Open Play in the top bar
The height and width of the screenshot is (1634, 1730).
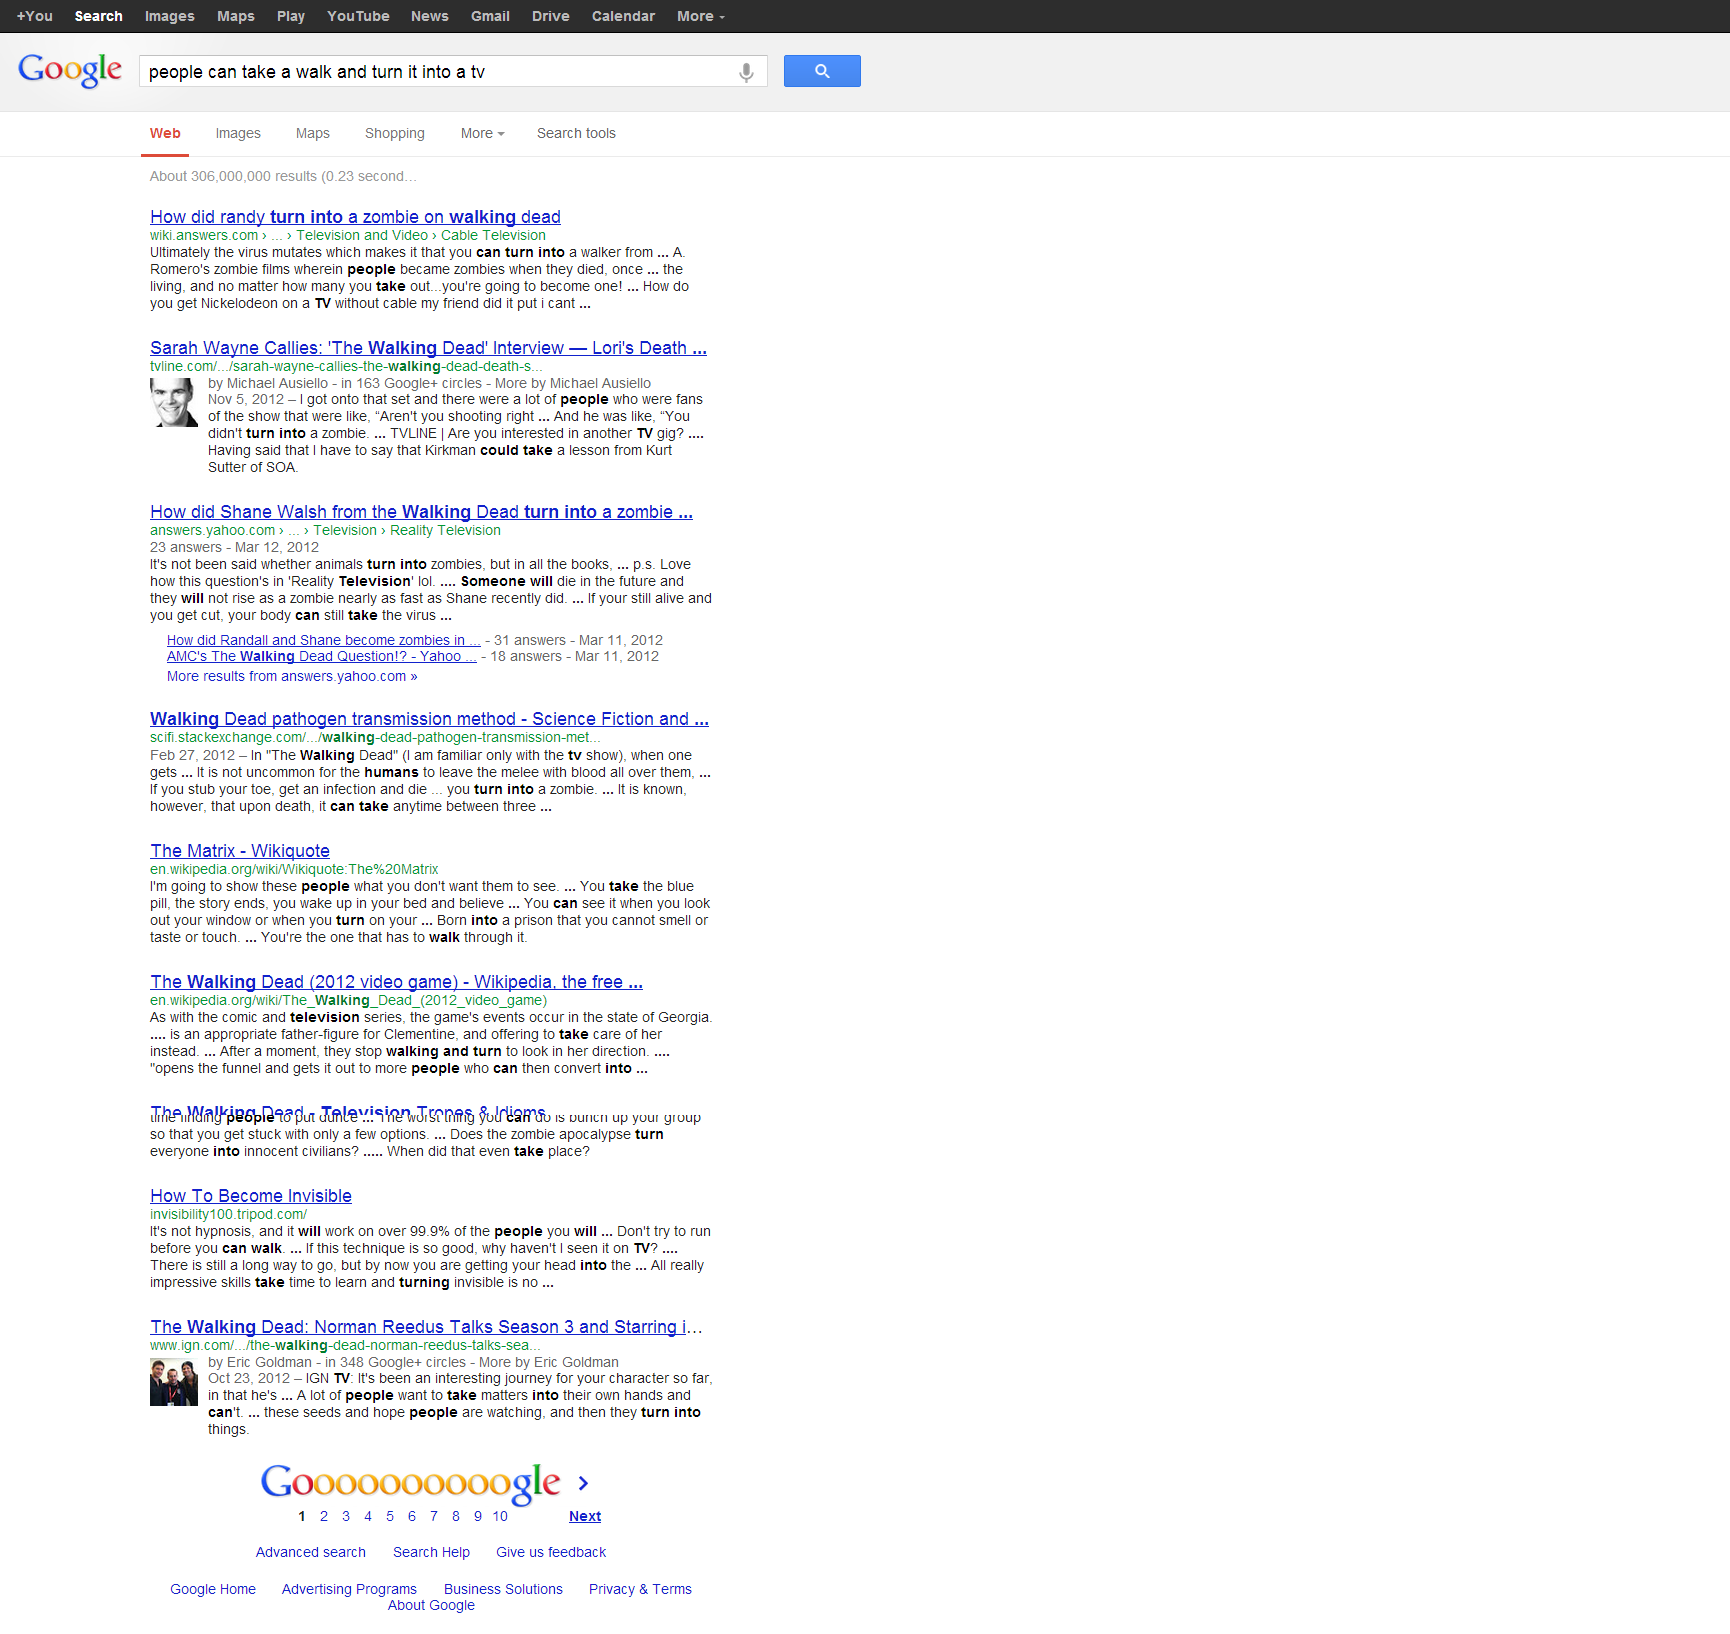[291, 16]
